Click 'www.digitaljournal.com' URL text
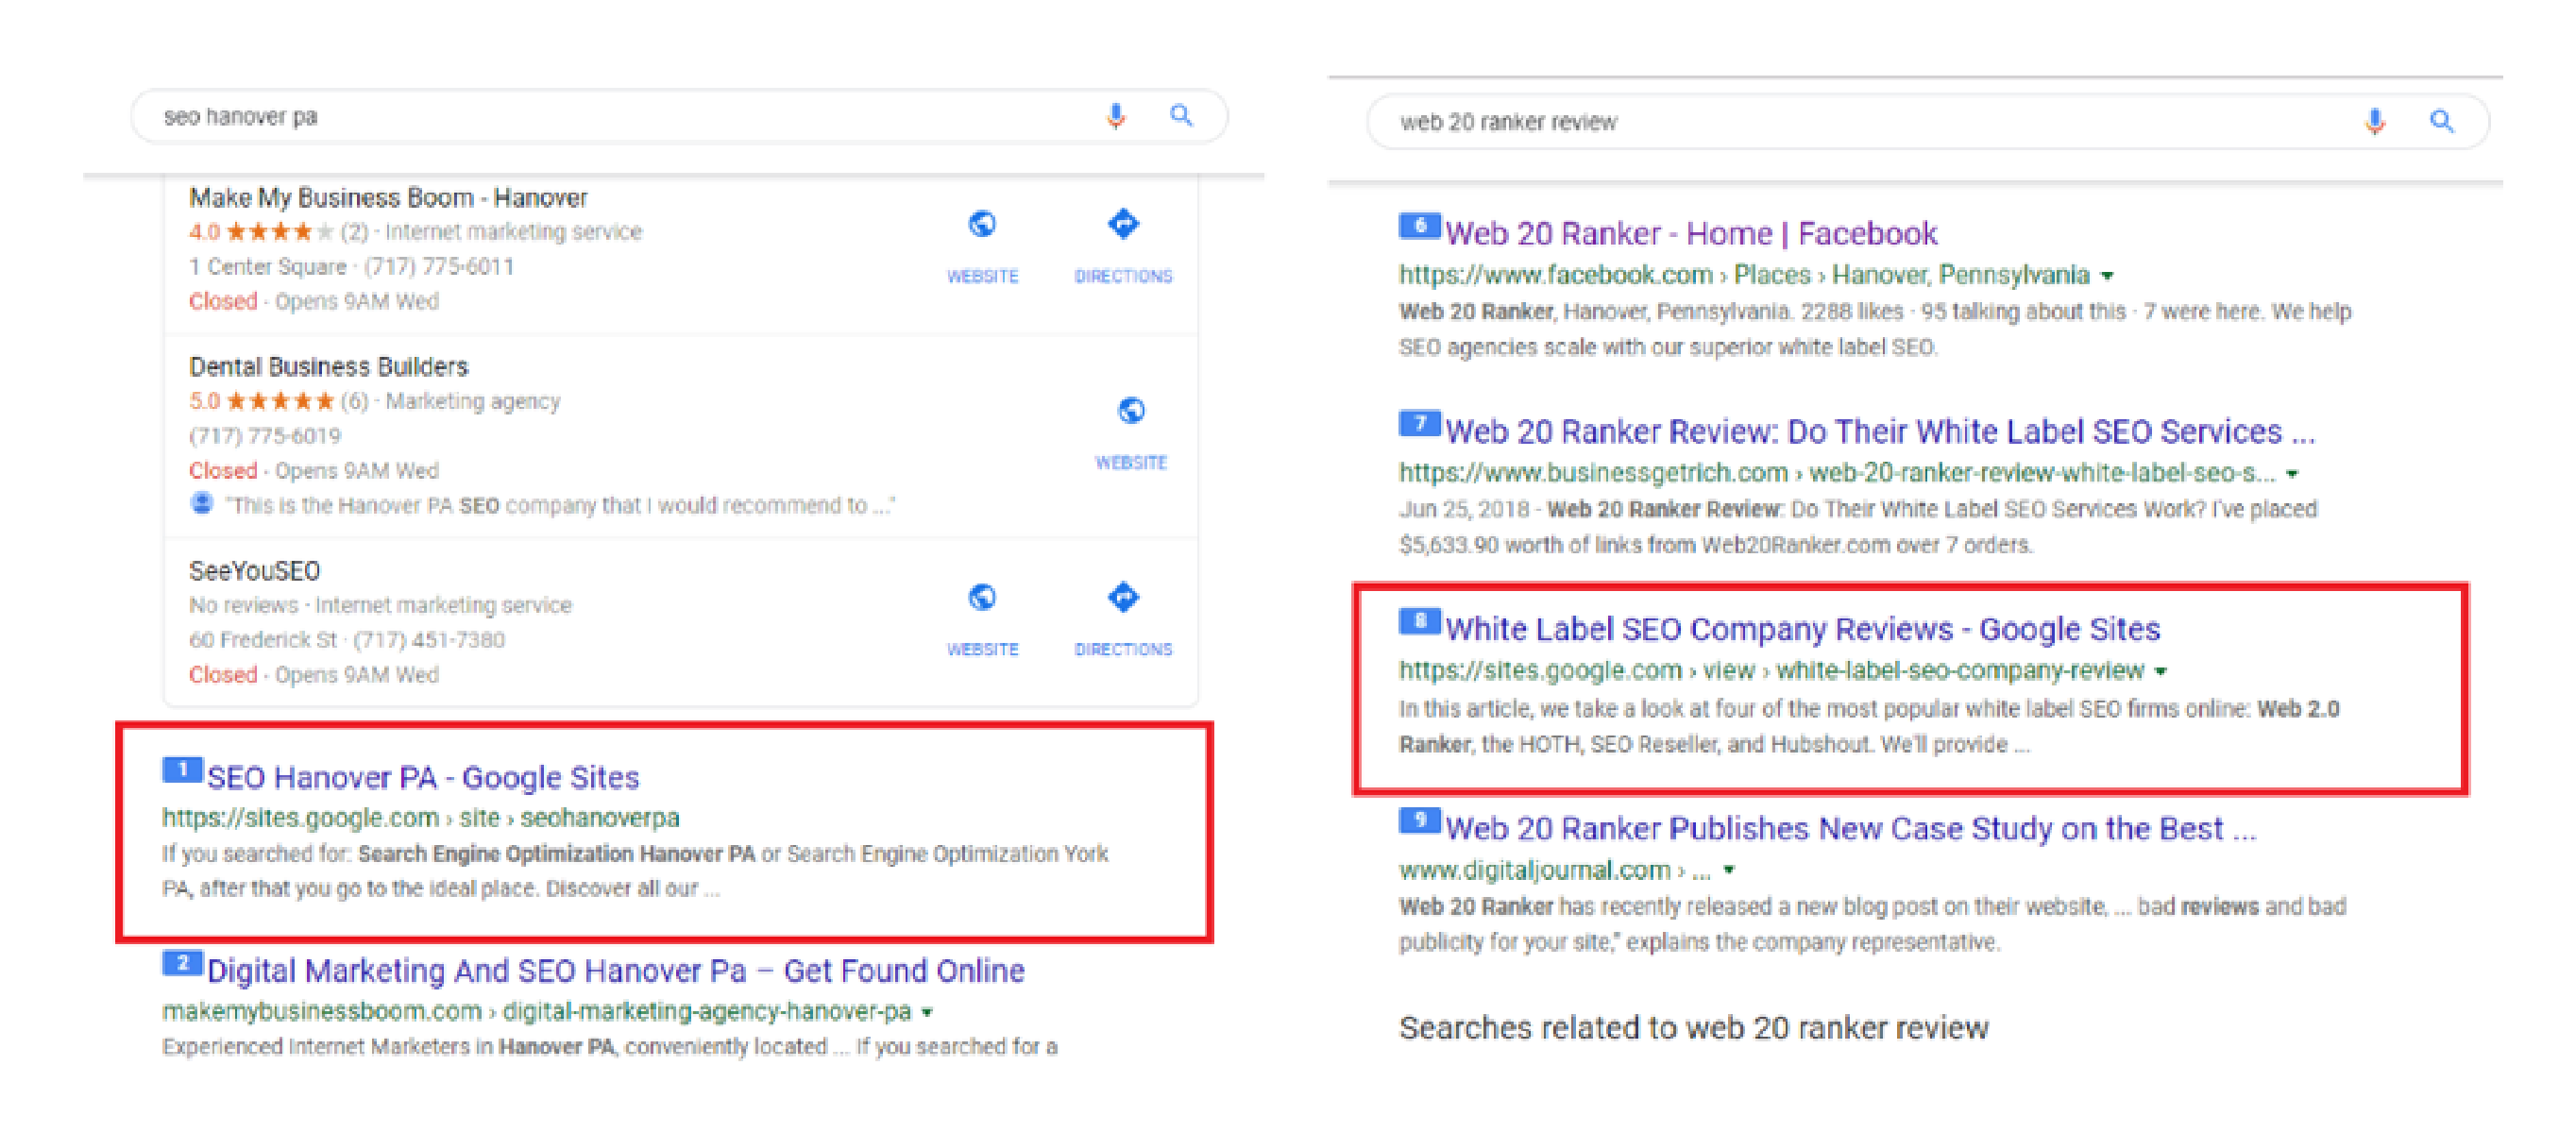 (x=1534, y=870)
